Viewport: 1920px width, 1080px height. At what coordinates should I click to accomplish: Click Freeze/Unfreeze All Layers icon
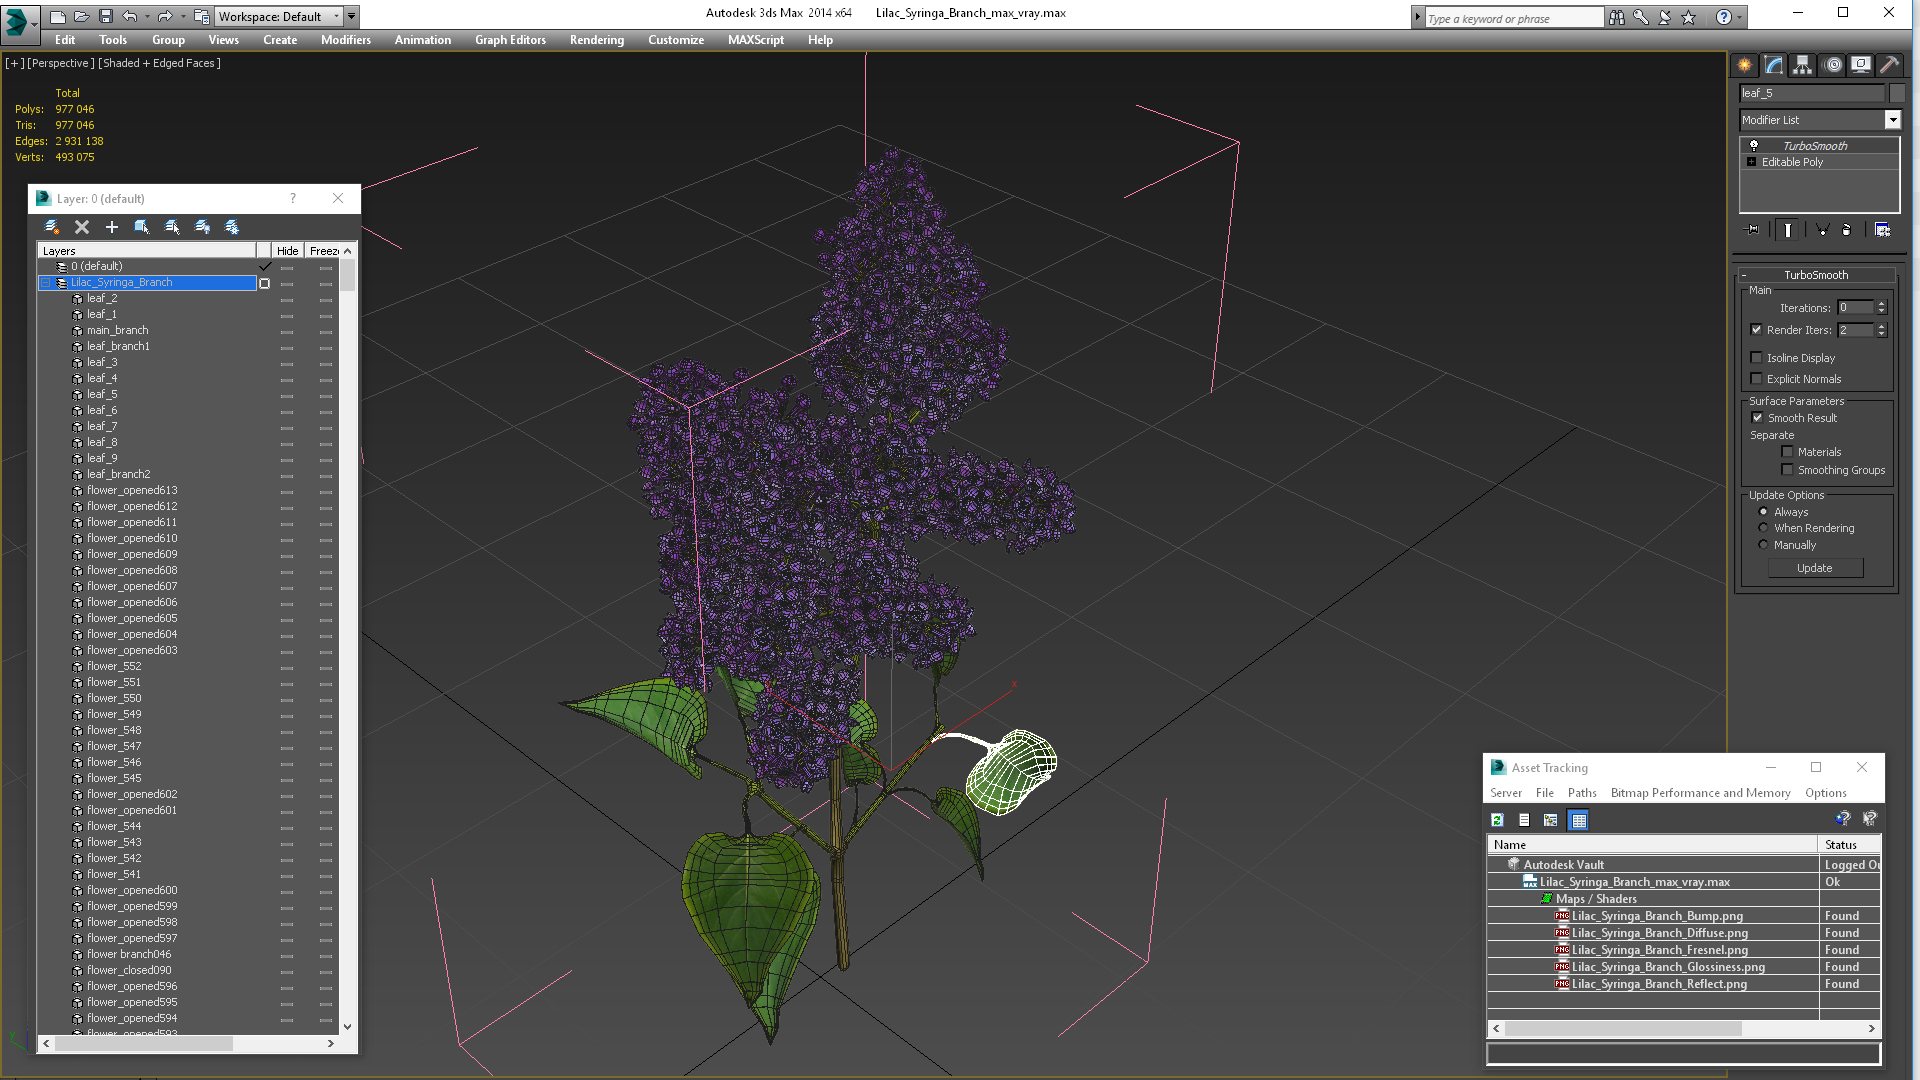232,227
